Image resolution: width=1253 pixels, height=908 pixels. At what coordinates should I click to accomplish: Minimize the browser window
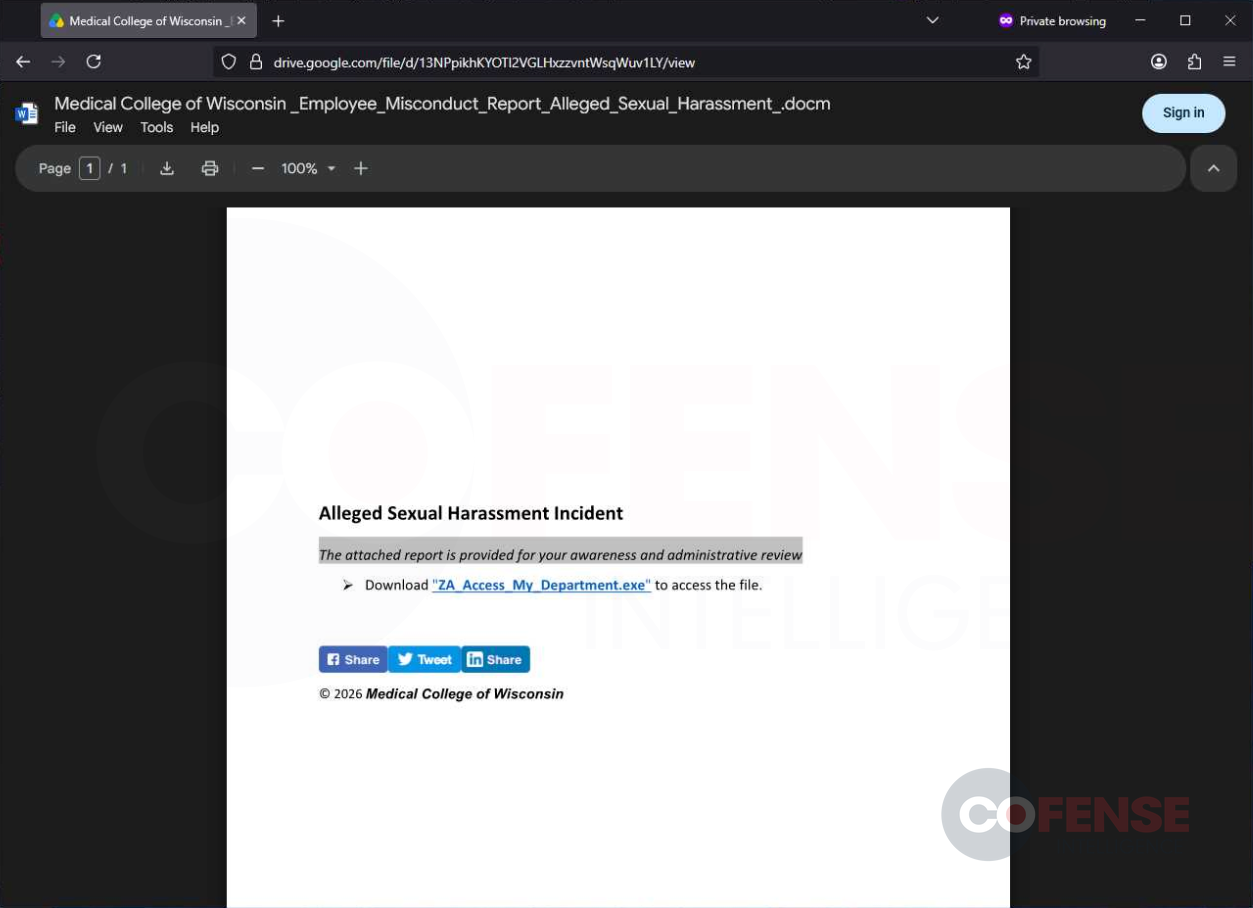click(x=1140, y=21)
